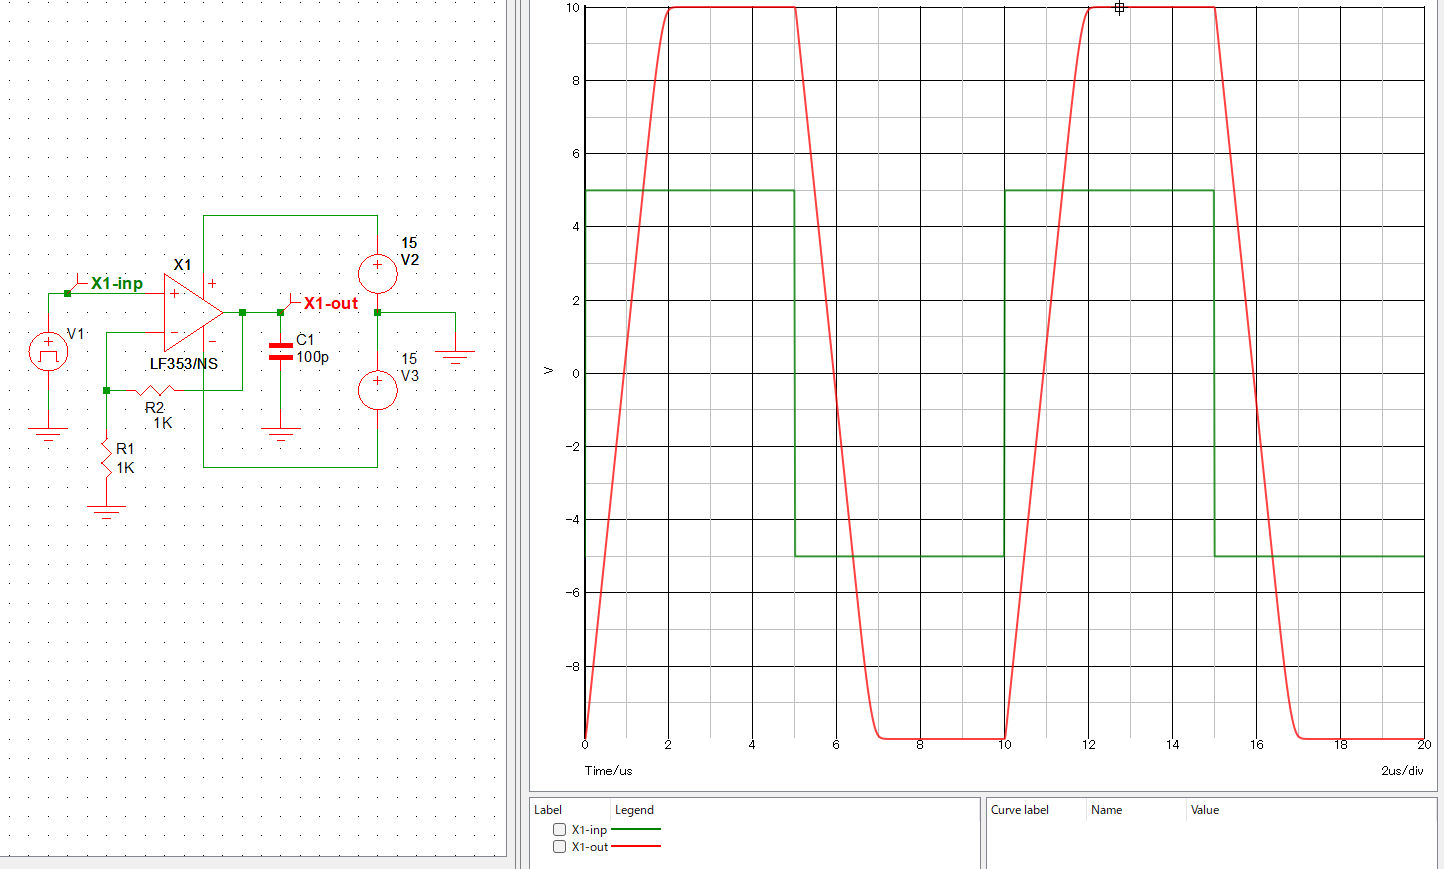Select the X1-out voltage probe
Image resolution: width=1444 pixels, height=869 pixels.
tap(328, 303)
